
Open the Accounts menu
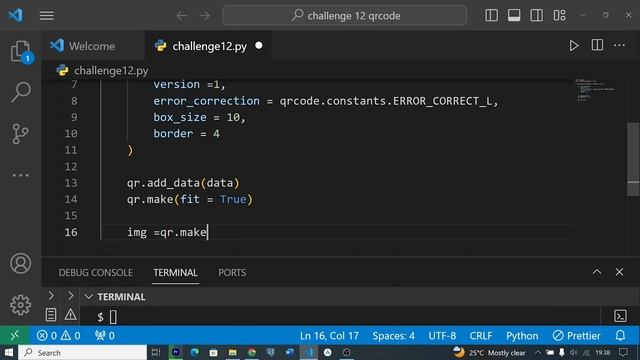[20, 263]
